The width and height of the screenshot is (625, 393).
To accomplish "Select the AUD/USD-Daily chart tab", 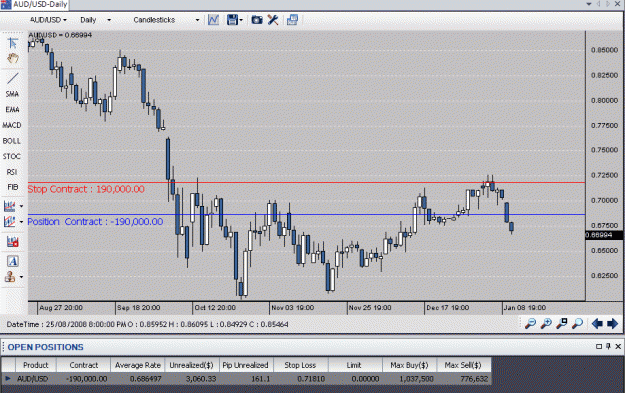I will [x=35, y=5].
